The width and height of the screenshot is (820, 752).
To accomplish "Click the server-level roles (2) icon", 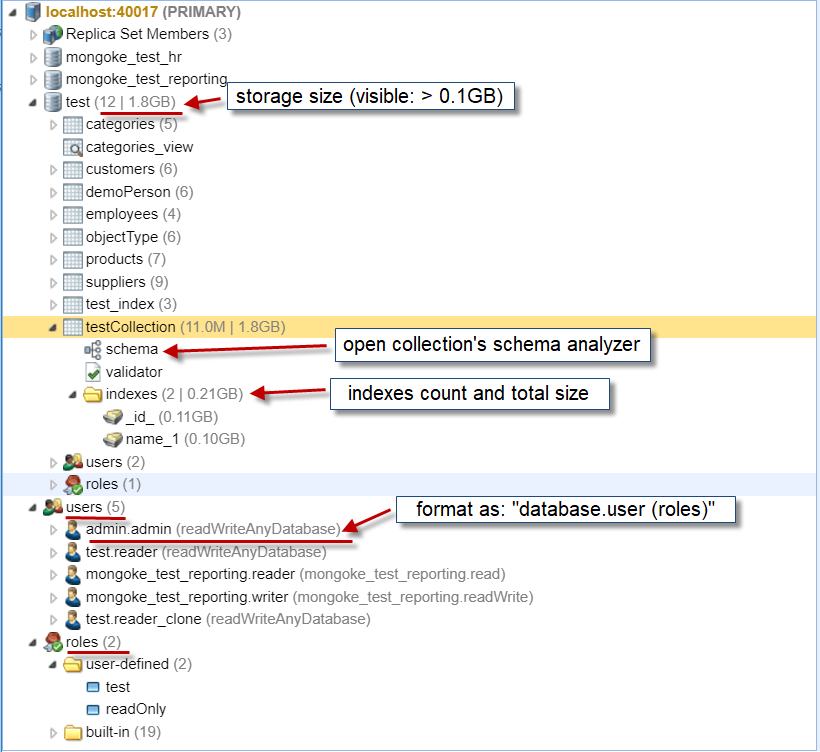I will pos(53,642).
